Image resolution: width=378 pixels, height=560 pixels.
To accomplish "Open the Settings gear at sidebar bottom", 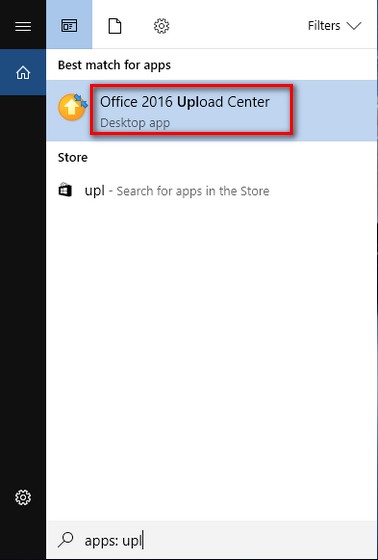I will 23,497.
